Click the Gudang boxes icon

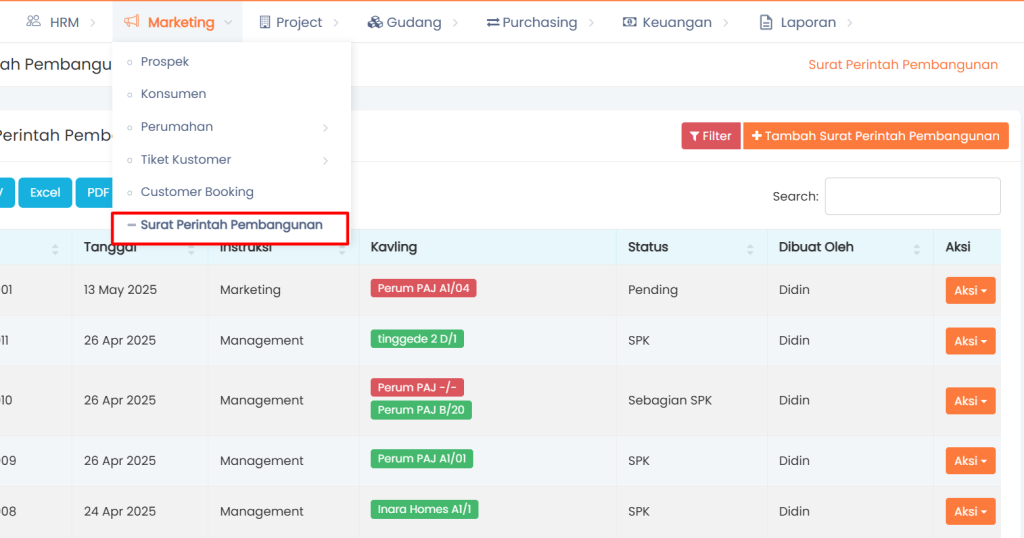tap(375, 22)
